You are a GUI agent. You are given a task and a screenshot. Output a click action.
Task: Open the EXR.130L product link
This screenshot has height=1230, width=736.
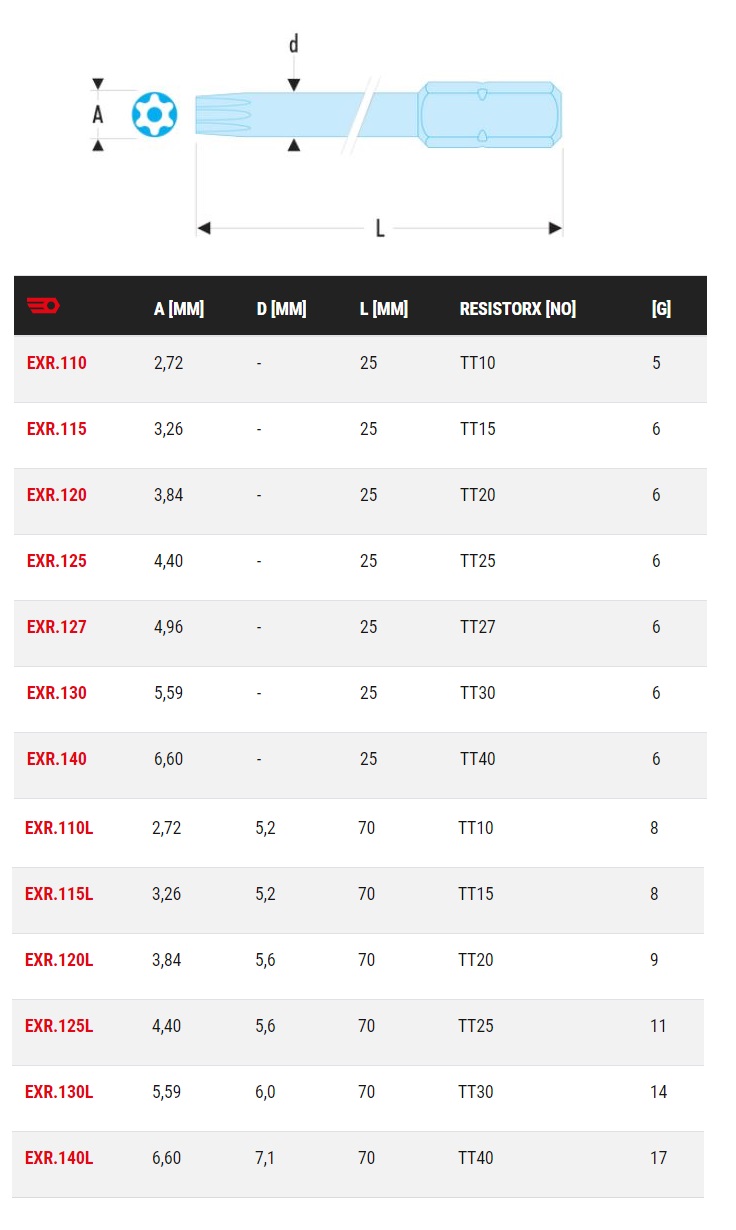pos(59,1092)
